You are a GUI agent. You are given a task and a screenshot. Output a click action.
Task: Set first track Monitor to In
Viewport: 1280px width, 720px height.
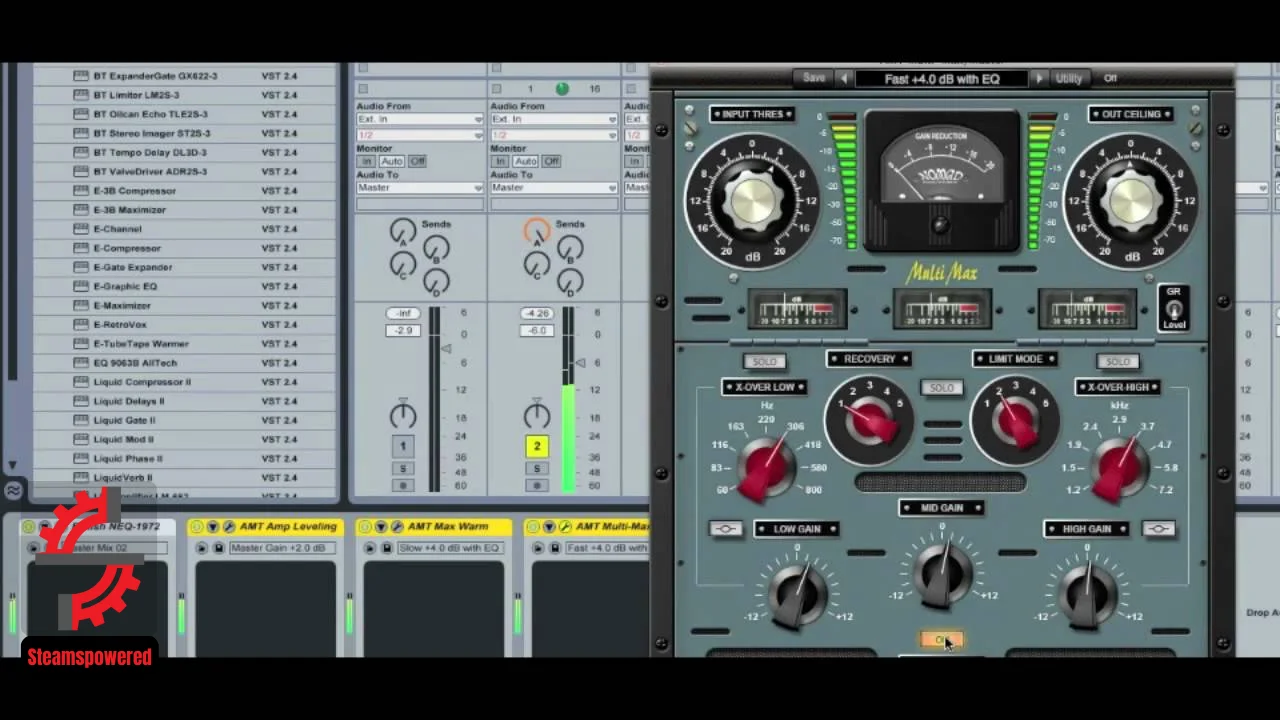pos(367,162)
